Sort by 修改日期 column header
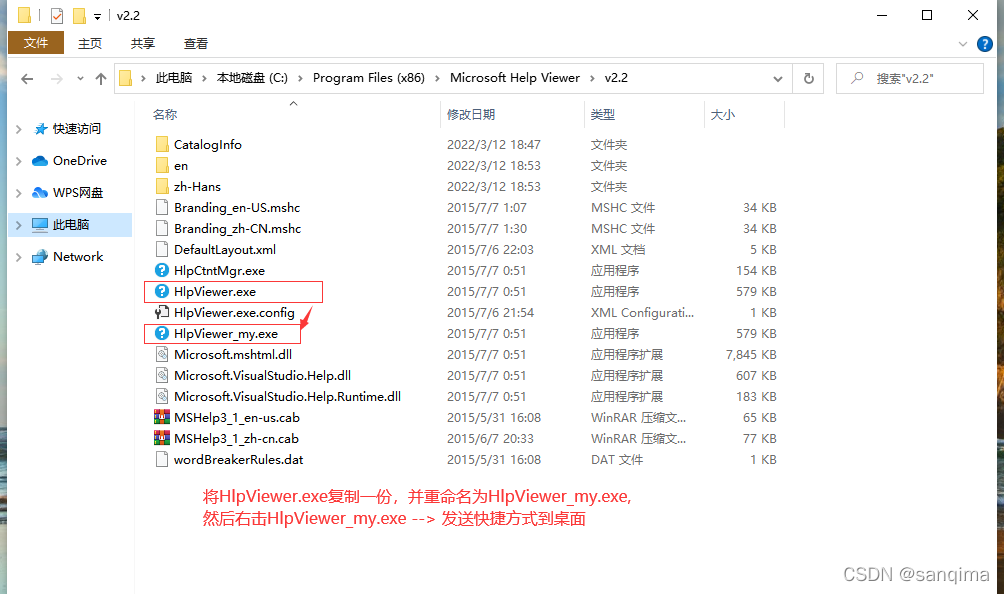 [x=471, y=115]
